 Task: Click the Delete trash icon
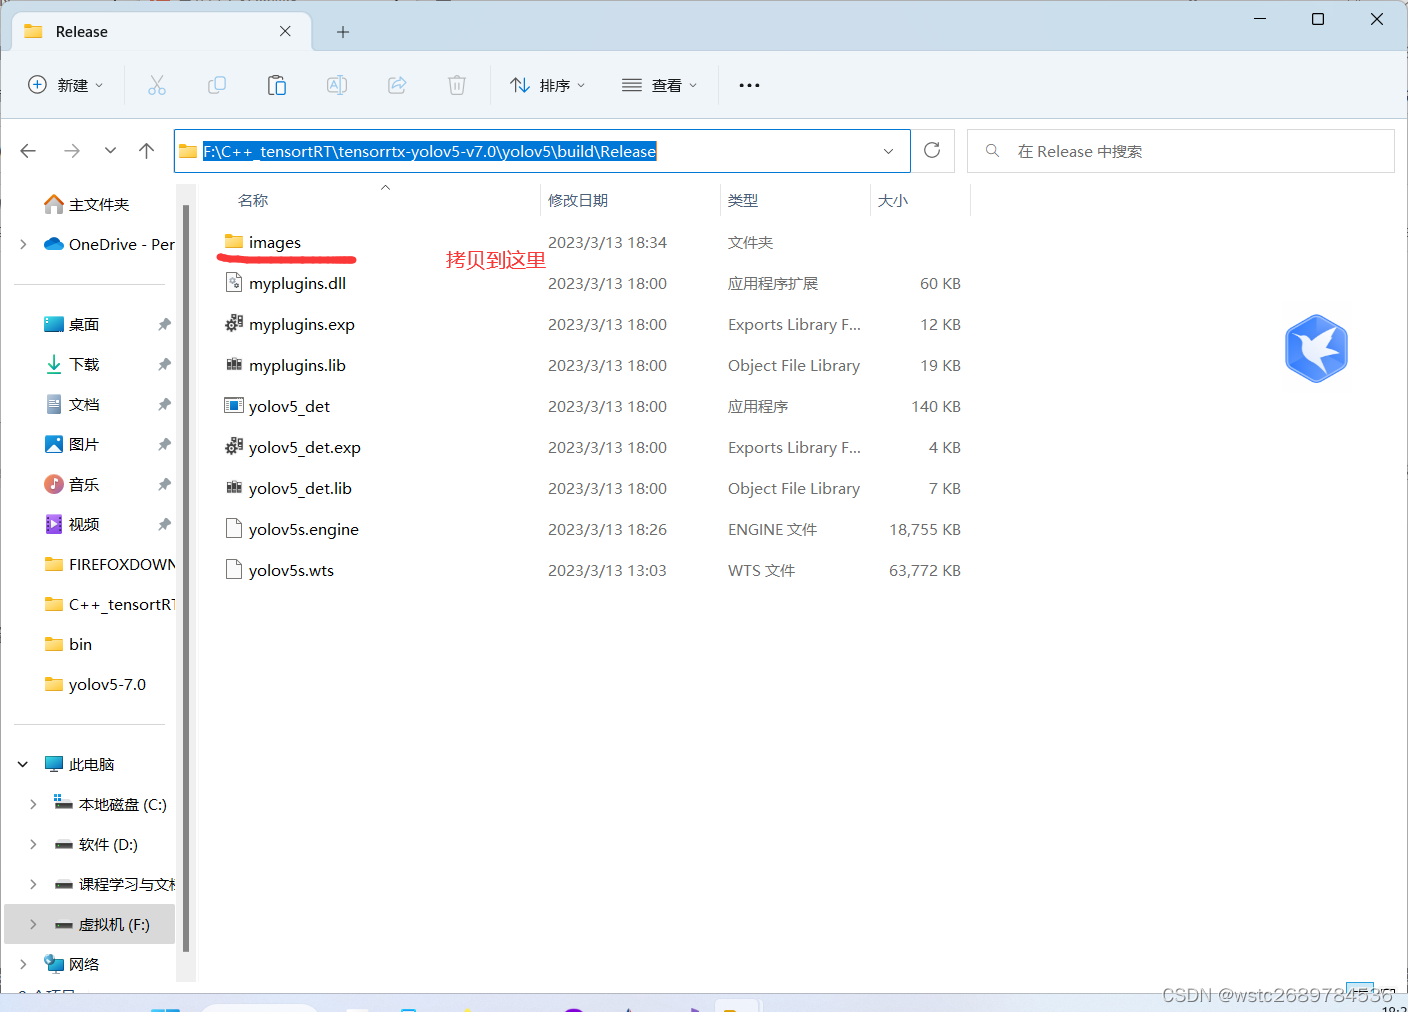(457, 85)
